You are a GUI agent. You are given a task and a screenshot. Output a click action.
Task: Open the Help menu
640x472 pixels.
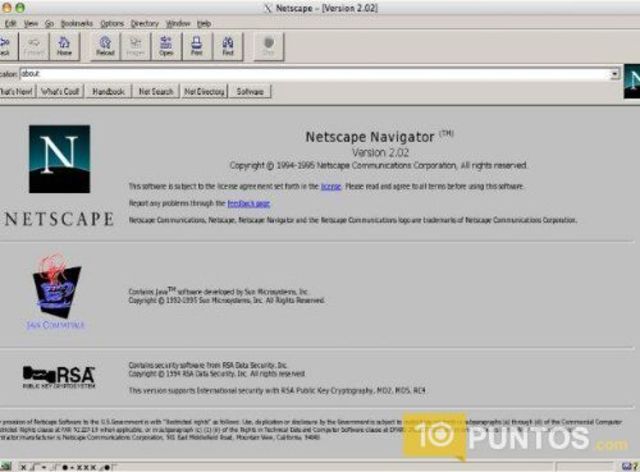tap(204, 24)
